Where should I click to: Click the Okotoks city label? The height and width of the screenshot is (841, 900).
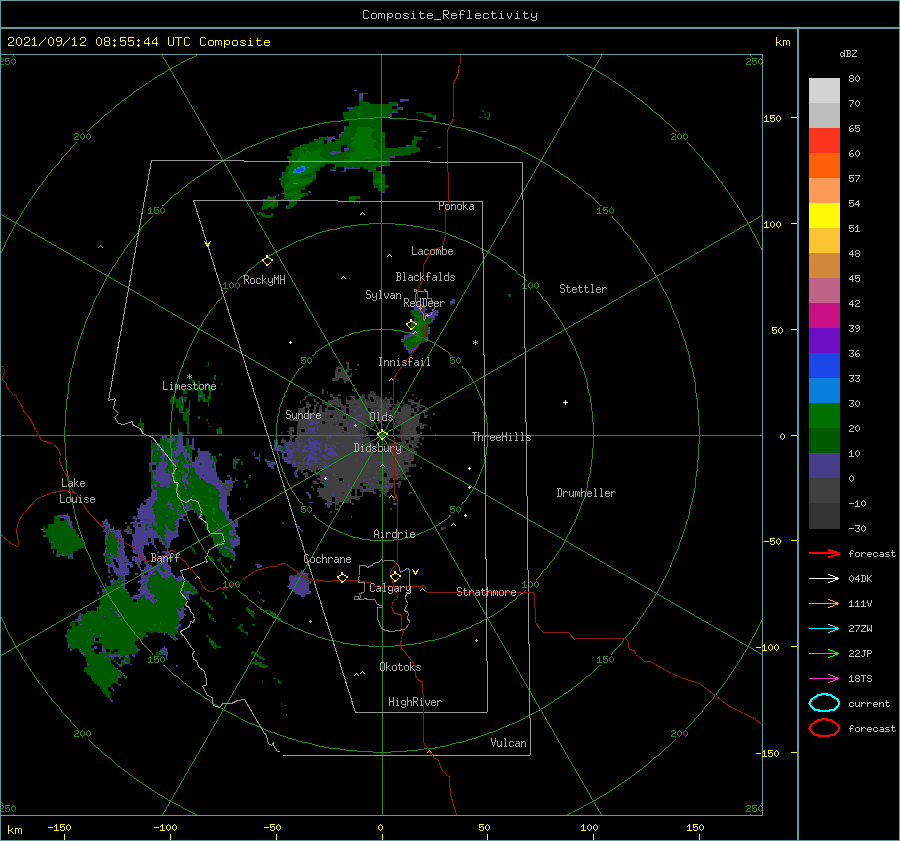pos(400,667)
